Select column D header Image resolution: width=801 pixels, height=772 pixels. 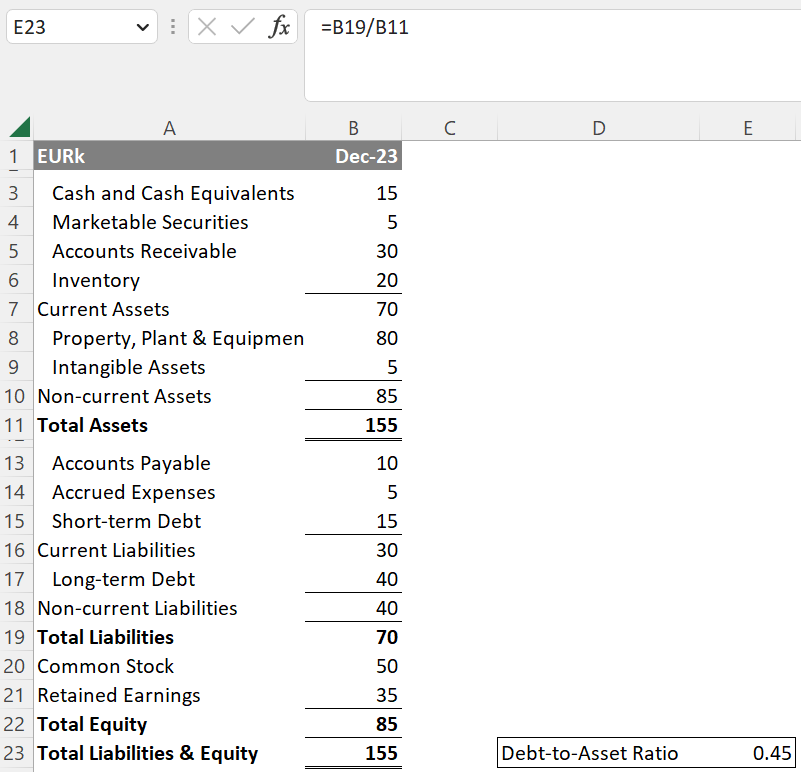(x=598, y=128)
